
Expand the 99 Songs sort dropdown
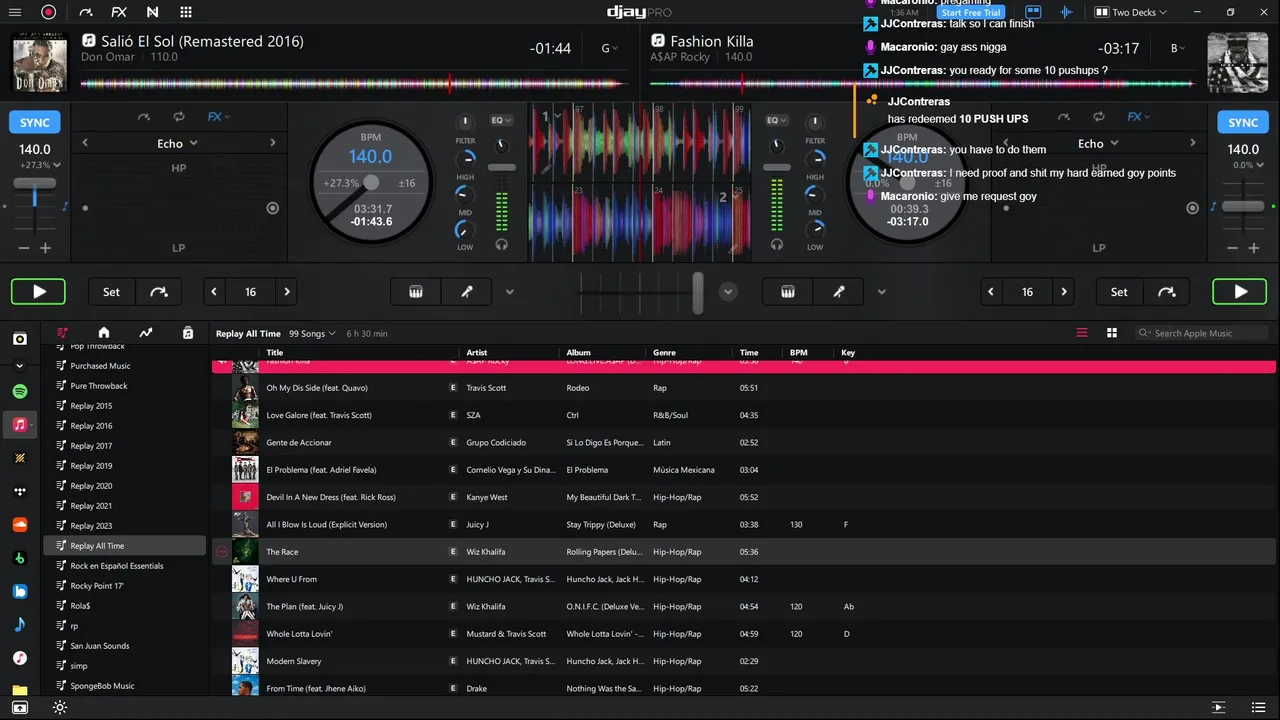point(311,333)
